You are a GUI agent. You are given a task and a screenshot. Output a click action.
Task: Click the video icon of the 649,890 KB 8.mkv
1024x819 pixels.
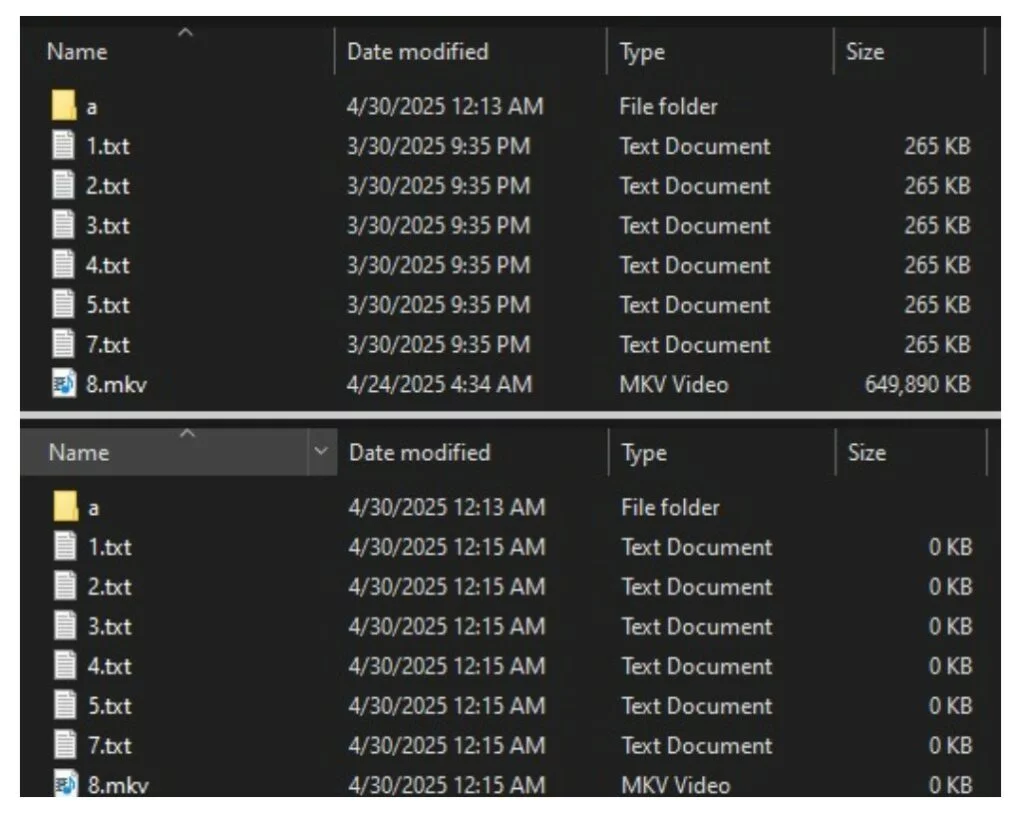(x=64, y=384)
